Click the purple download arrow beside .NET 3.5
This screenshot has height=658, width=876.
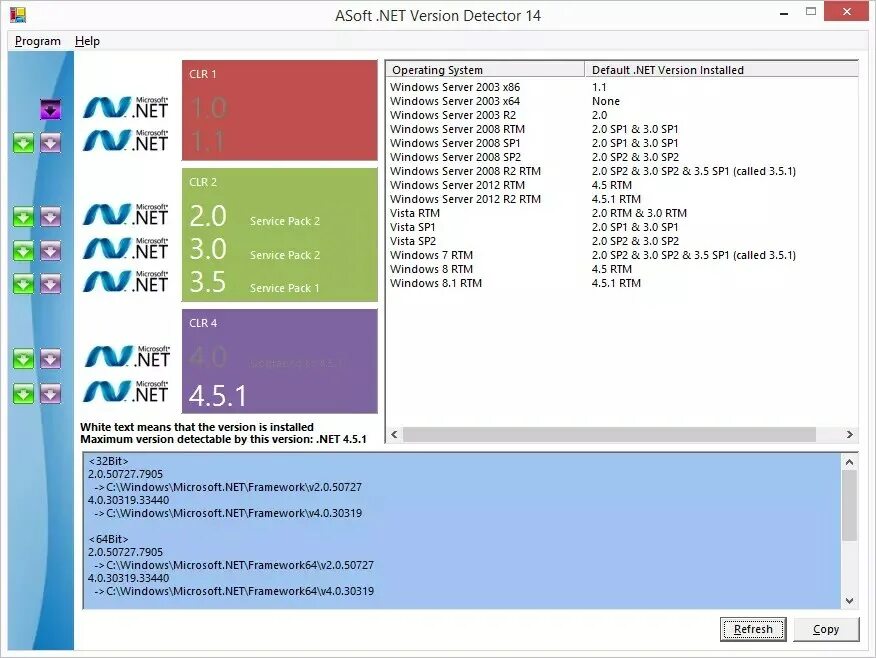tap(50, 284)
